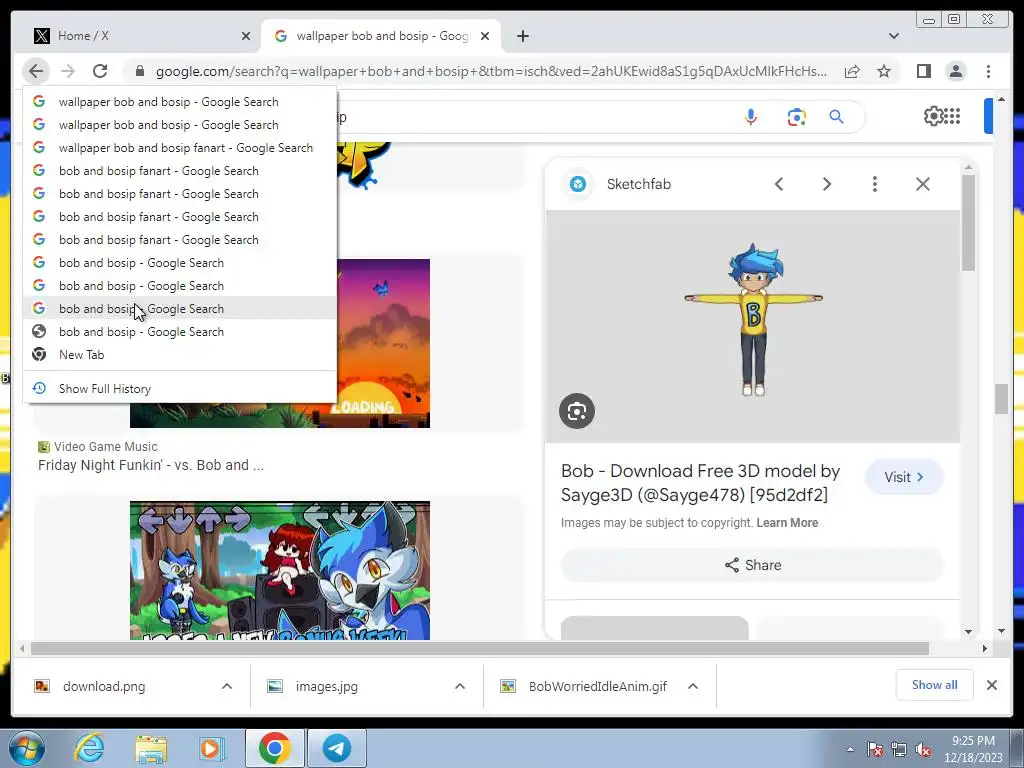Click the horizontal page scrollbar
Screen dimensions: 1024x768
(x=479, y=648)
